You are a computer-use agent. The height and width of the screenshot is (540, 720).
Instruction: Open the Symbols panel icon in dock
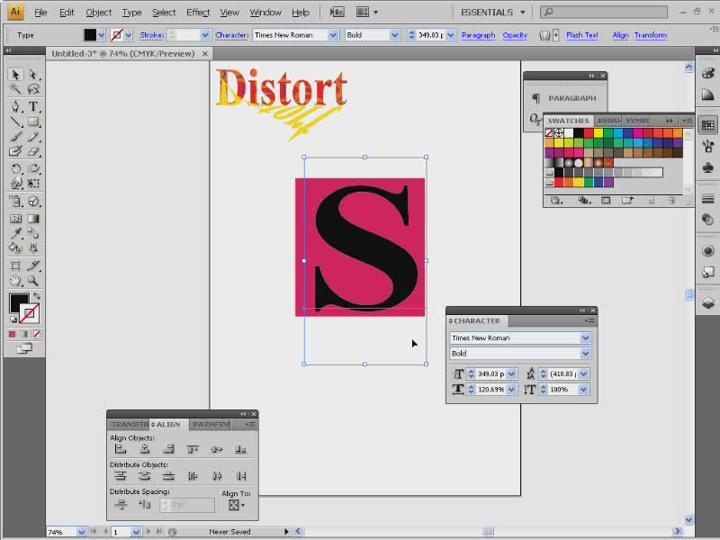708,168
